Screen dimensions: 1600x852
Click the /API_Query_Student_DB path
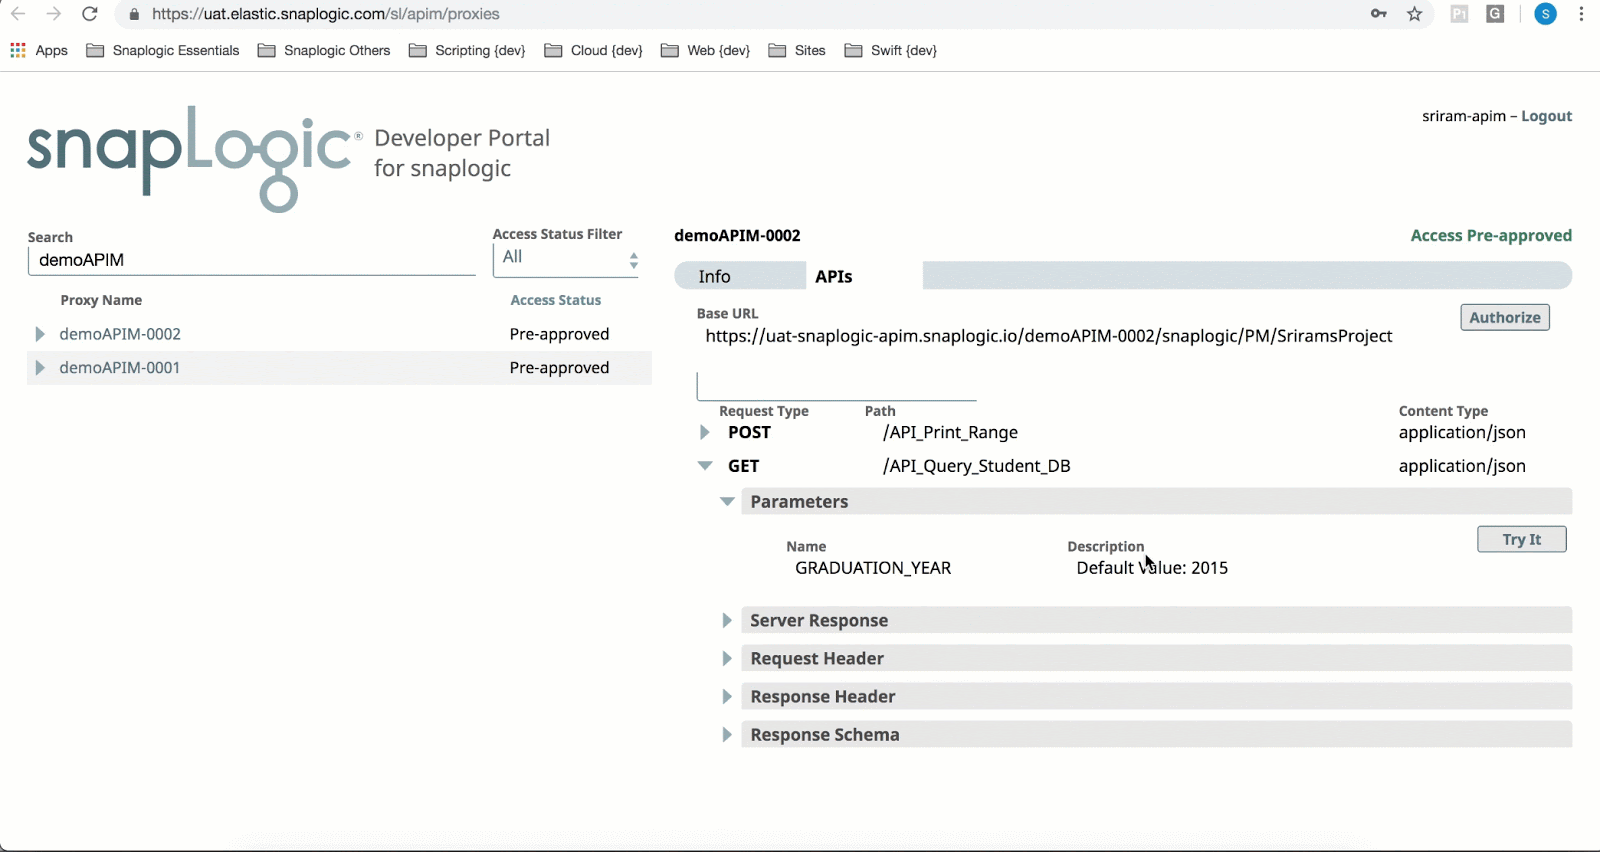click(976, 466)
